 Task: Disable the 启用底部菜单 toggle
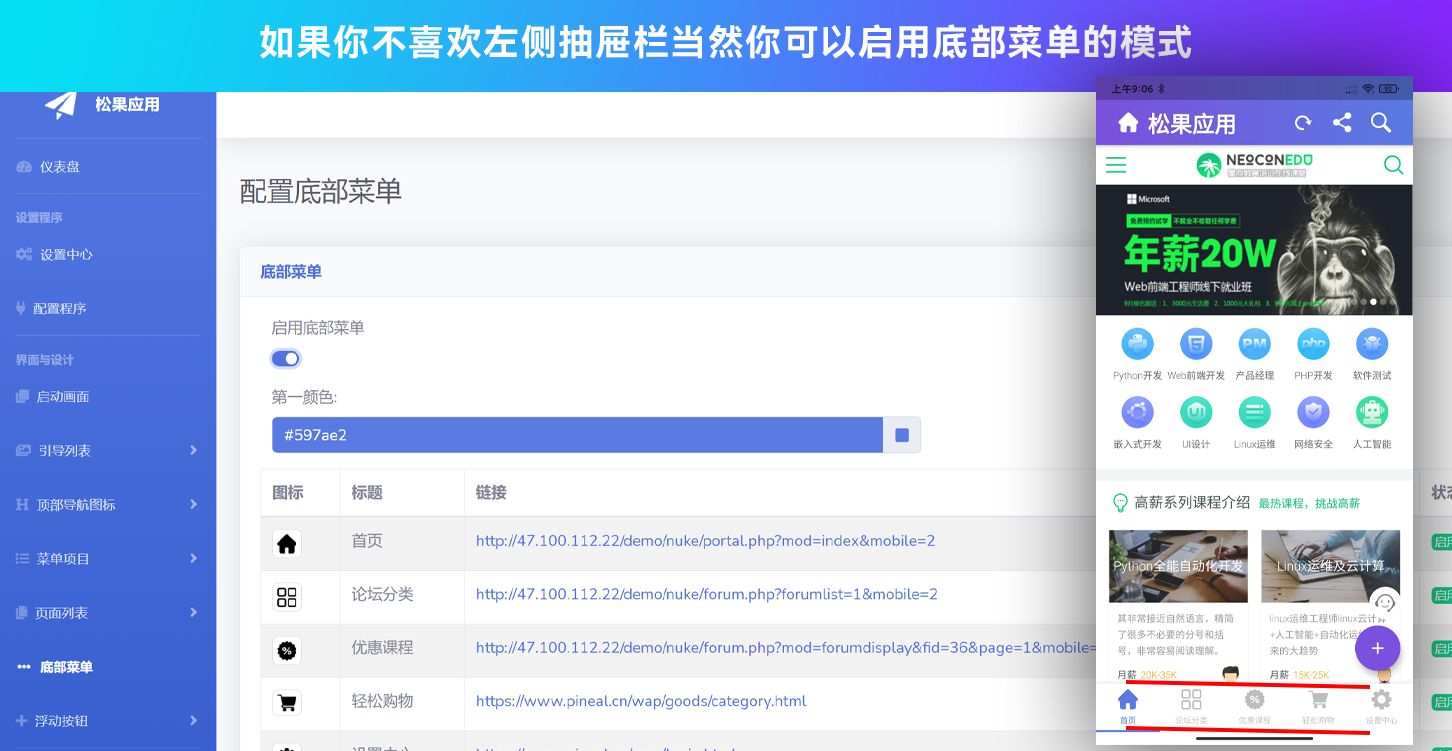(285, 358)
